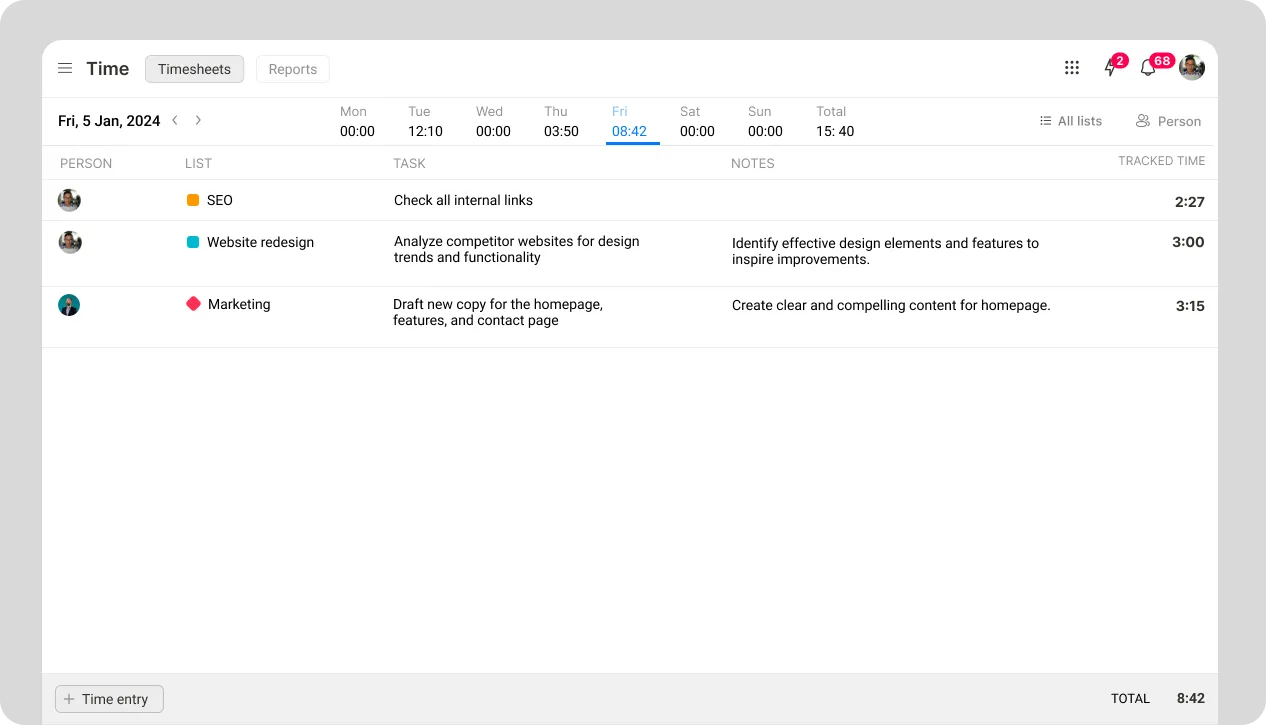Open the Person filter
1266x725 pixels.
[x=1168, y=121]
